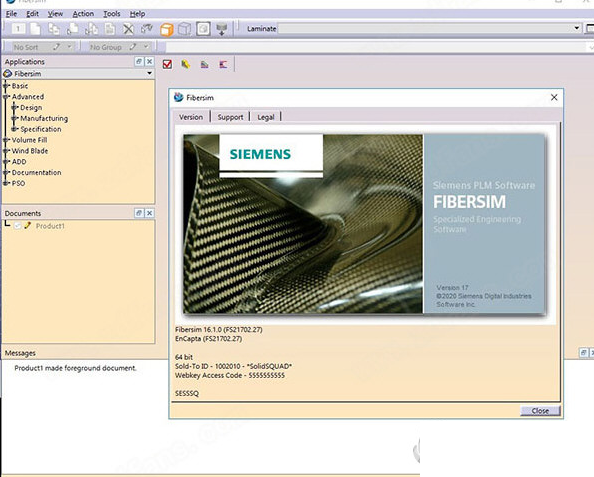The image size is (594, 477).
Task: Float the Applications panel
Action: click(x=139, y=61)
